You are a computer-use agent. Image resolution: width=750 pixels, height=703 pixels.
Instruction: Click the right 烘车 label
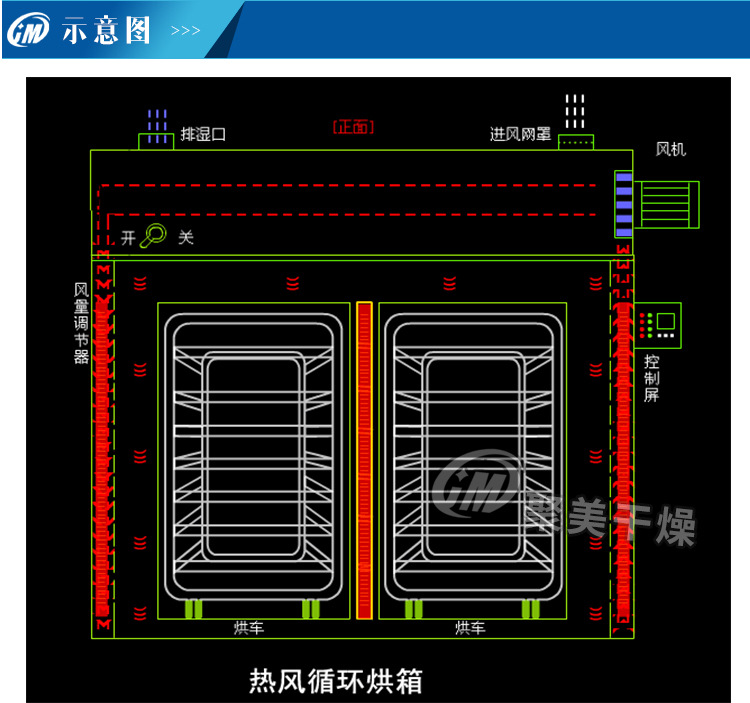(x=470, y=627)
